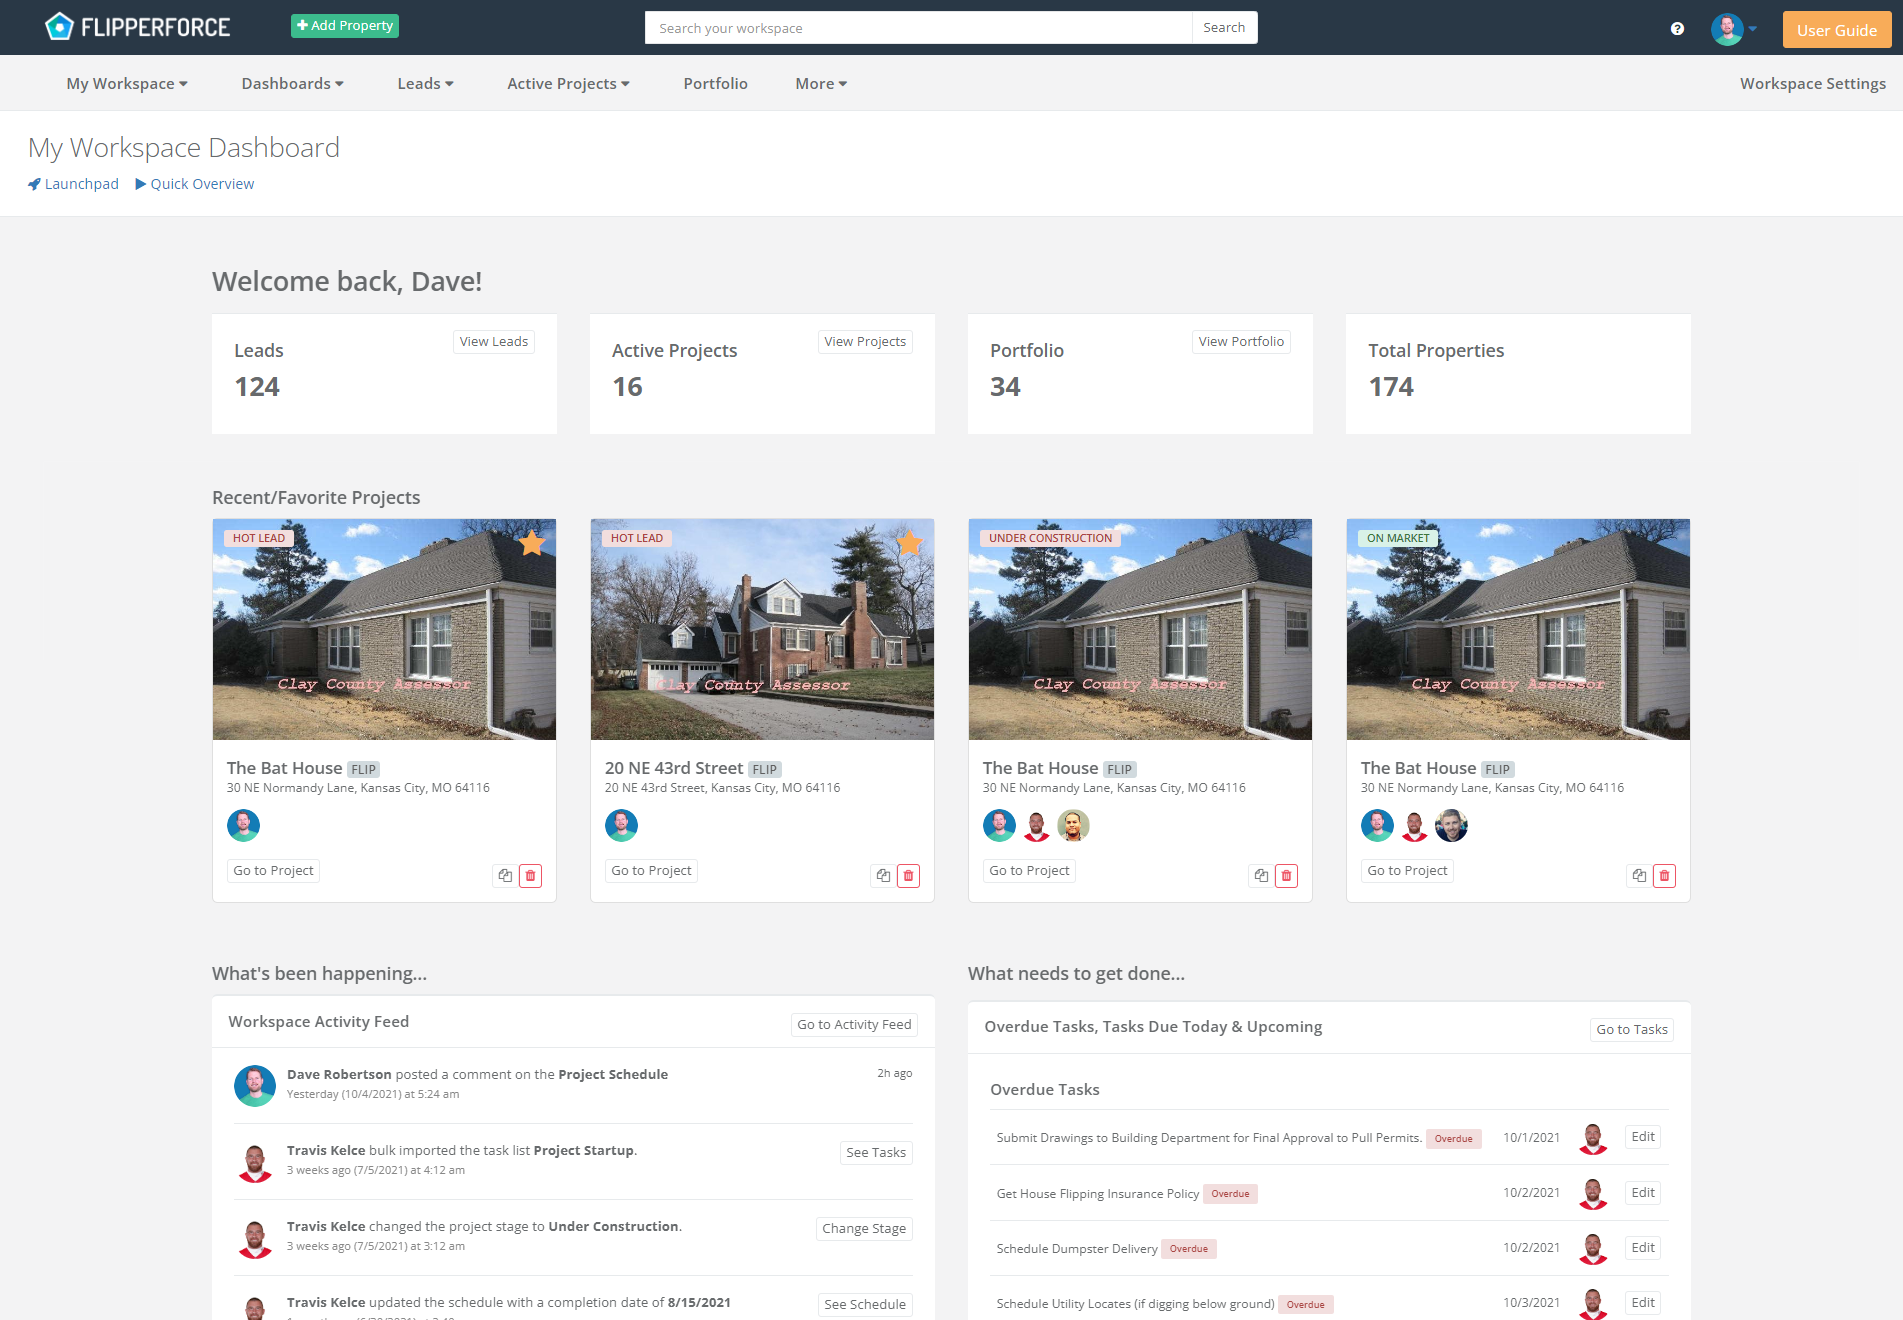1903x1320 pixels.
Task: Click the Launchpad rocket icon
Action: 33,184
